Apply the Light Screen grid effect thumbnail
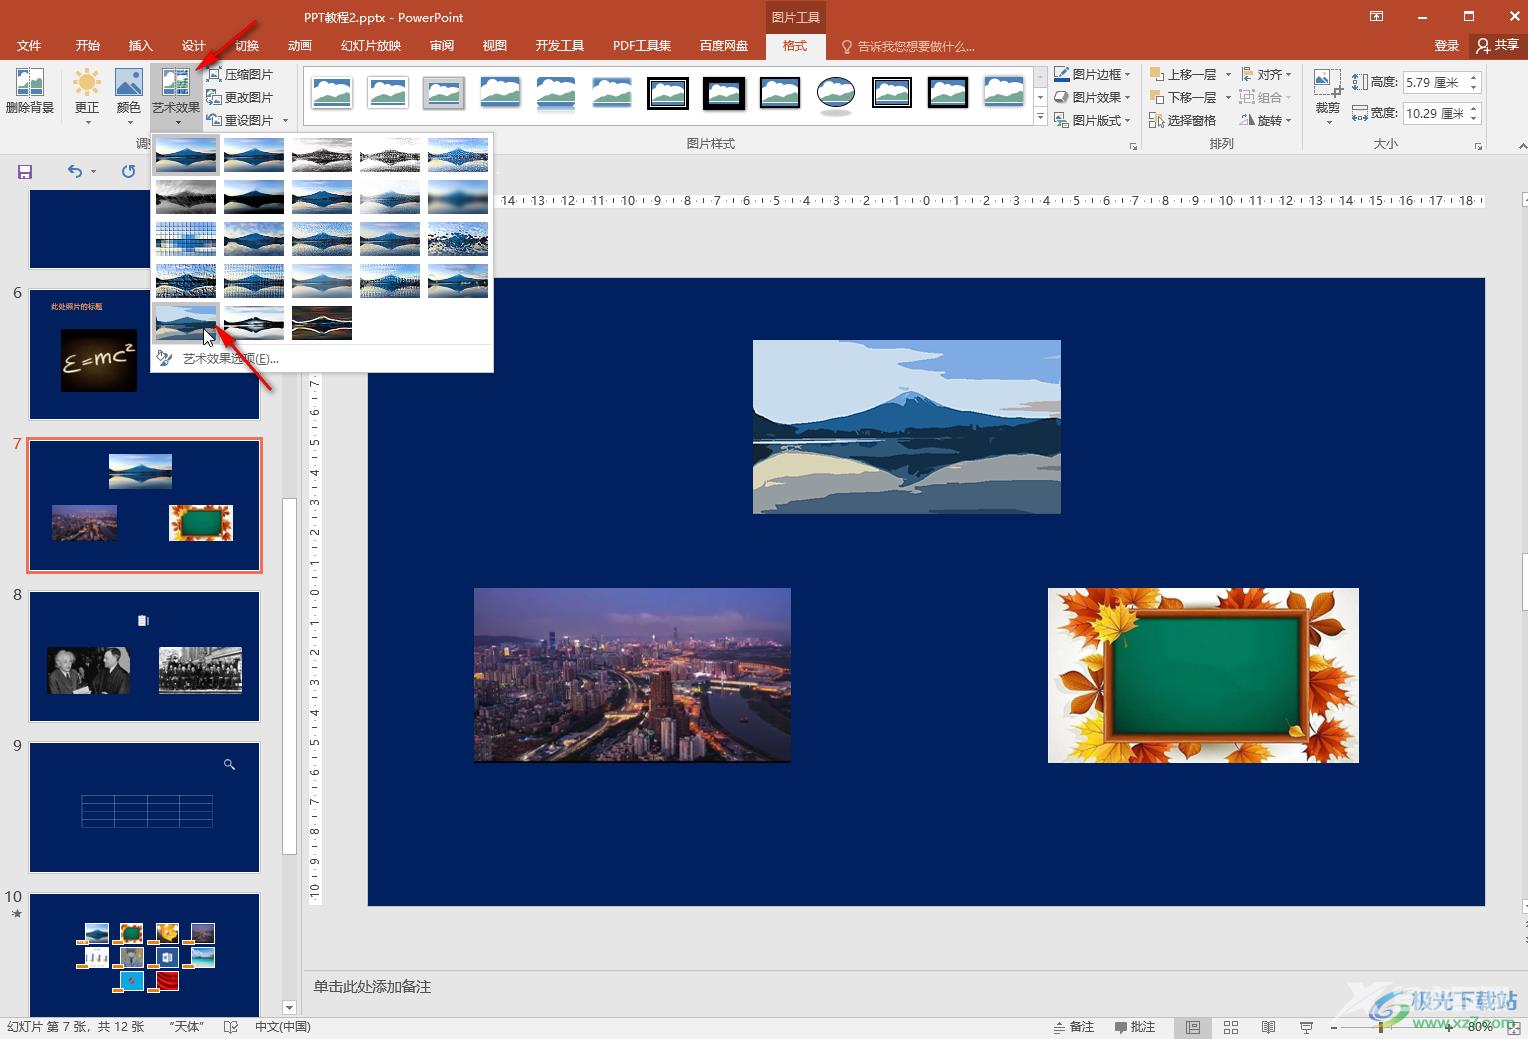This screenshot has width=1528, height=1039. point(186,239)
